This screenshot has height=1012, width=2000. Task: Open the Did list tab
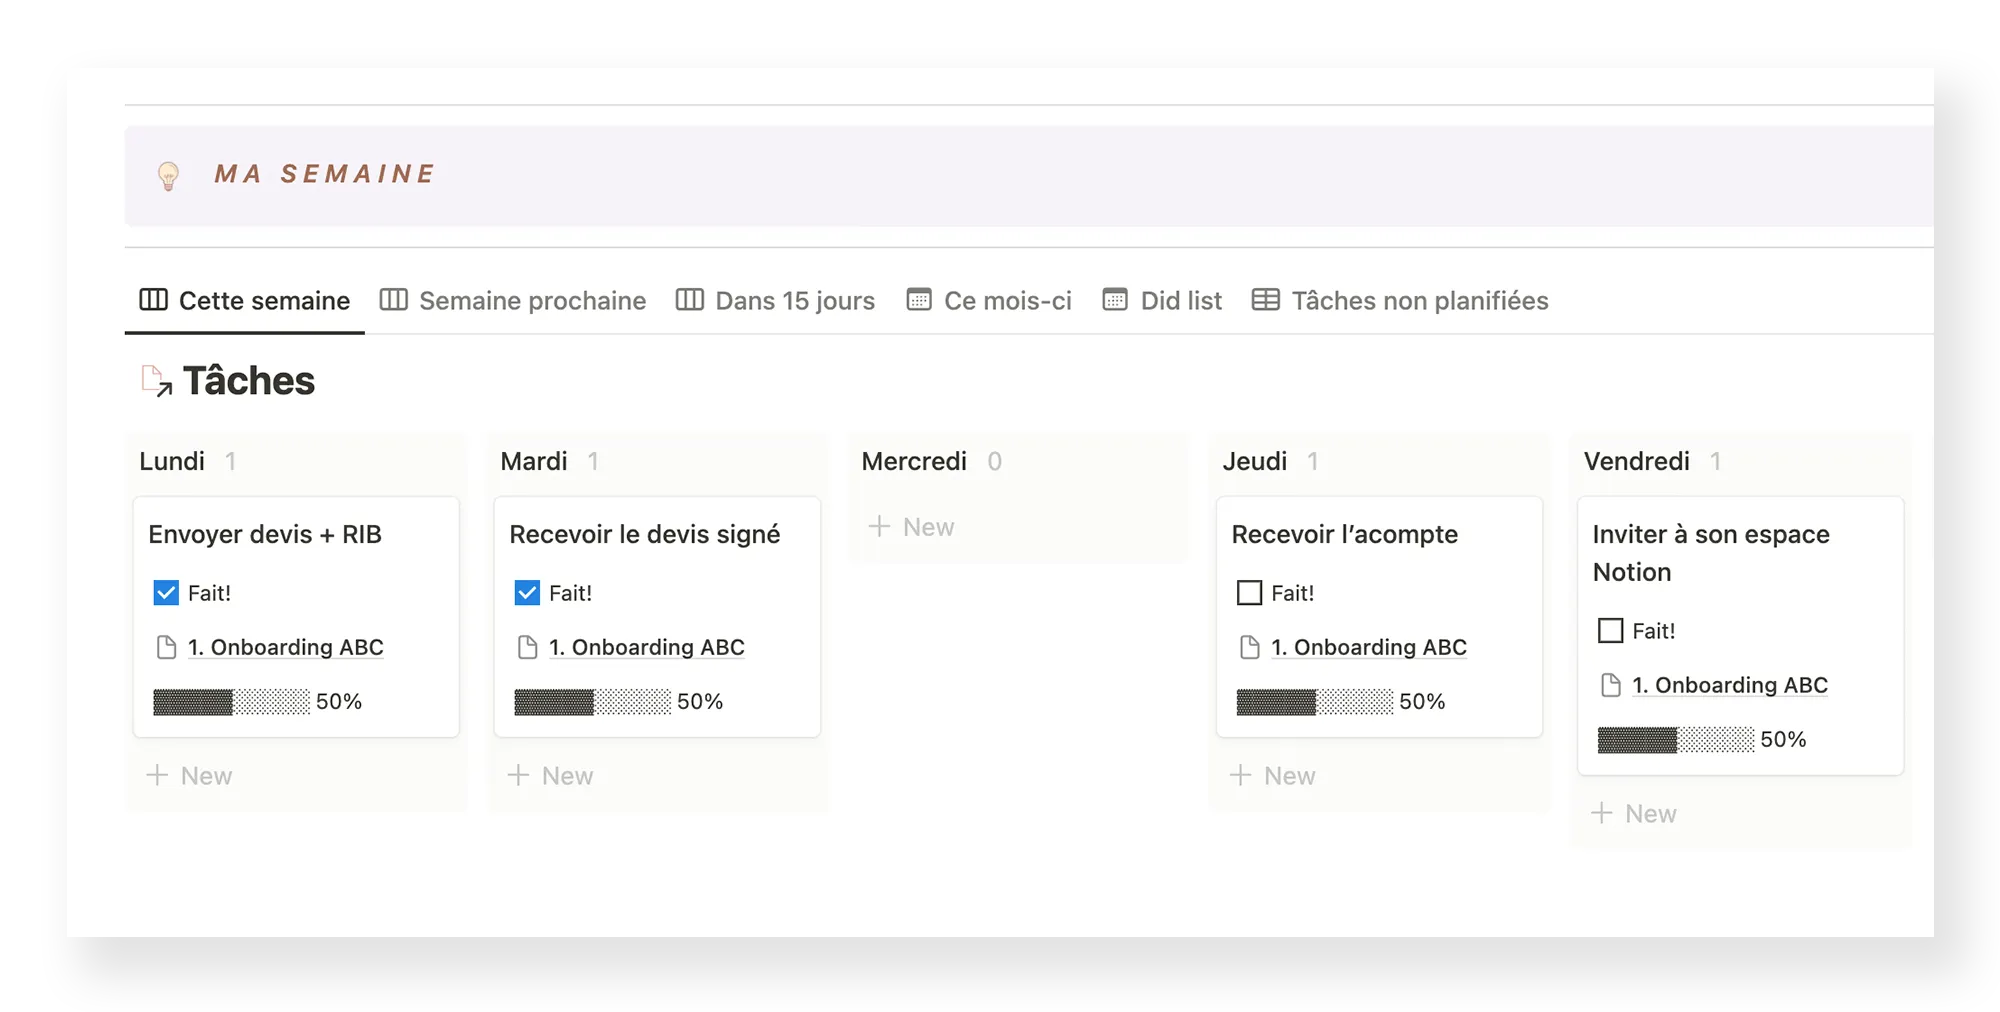pyautogui.click(x=1162, y=300)
